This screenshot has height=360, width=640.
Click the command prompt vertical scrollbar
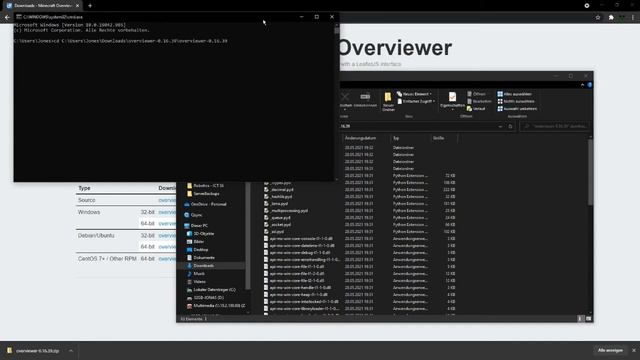pyautogui.click(x=337, y=30)
